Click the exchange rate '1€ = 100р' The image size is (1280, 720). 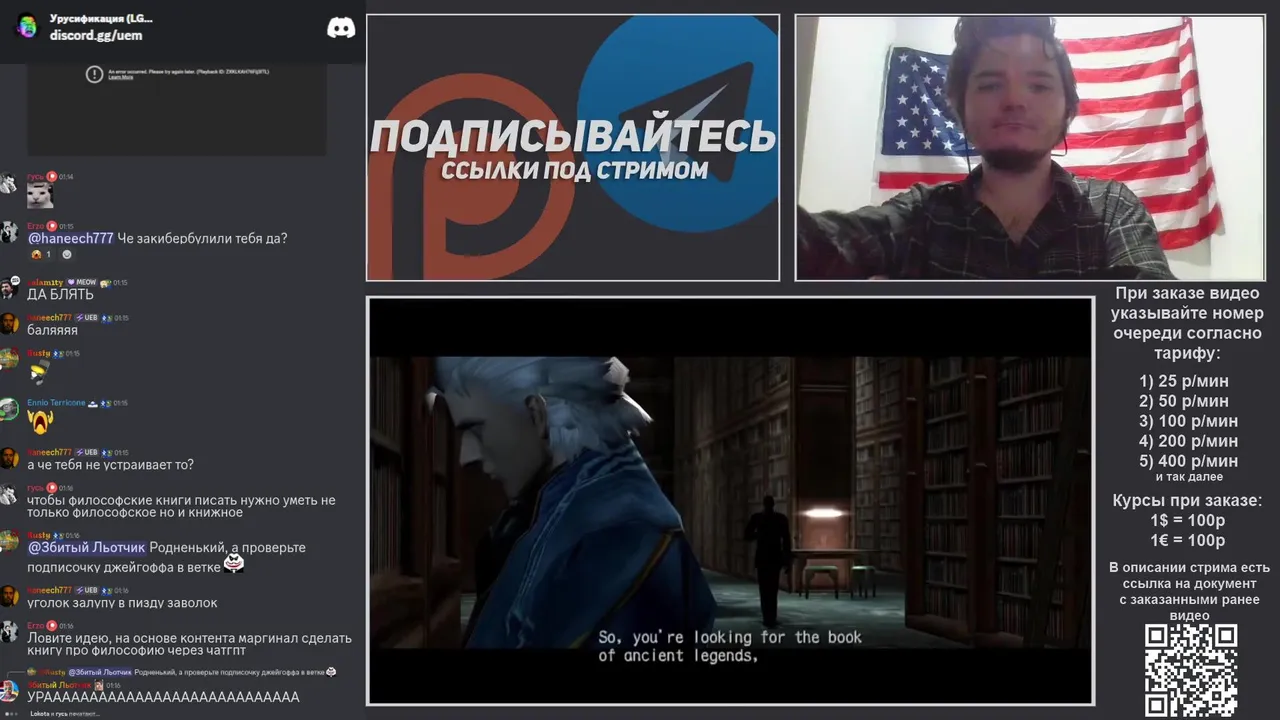[1188, 540]
